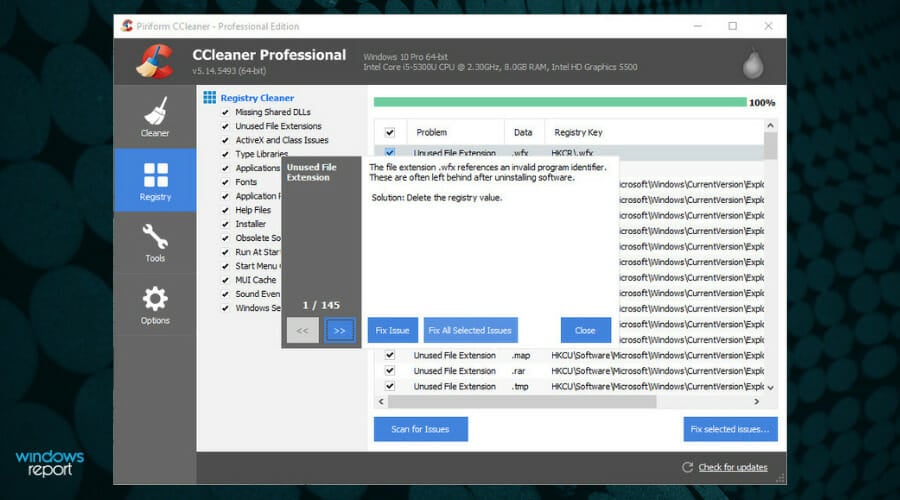
Task: Click the title bar CCleaner icon
Action: pos(127,26)
